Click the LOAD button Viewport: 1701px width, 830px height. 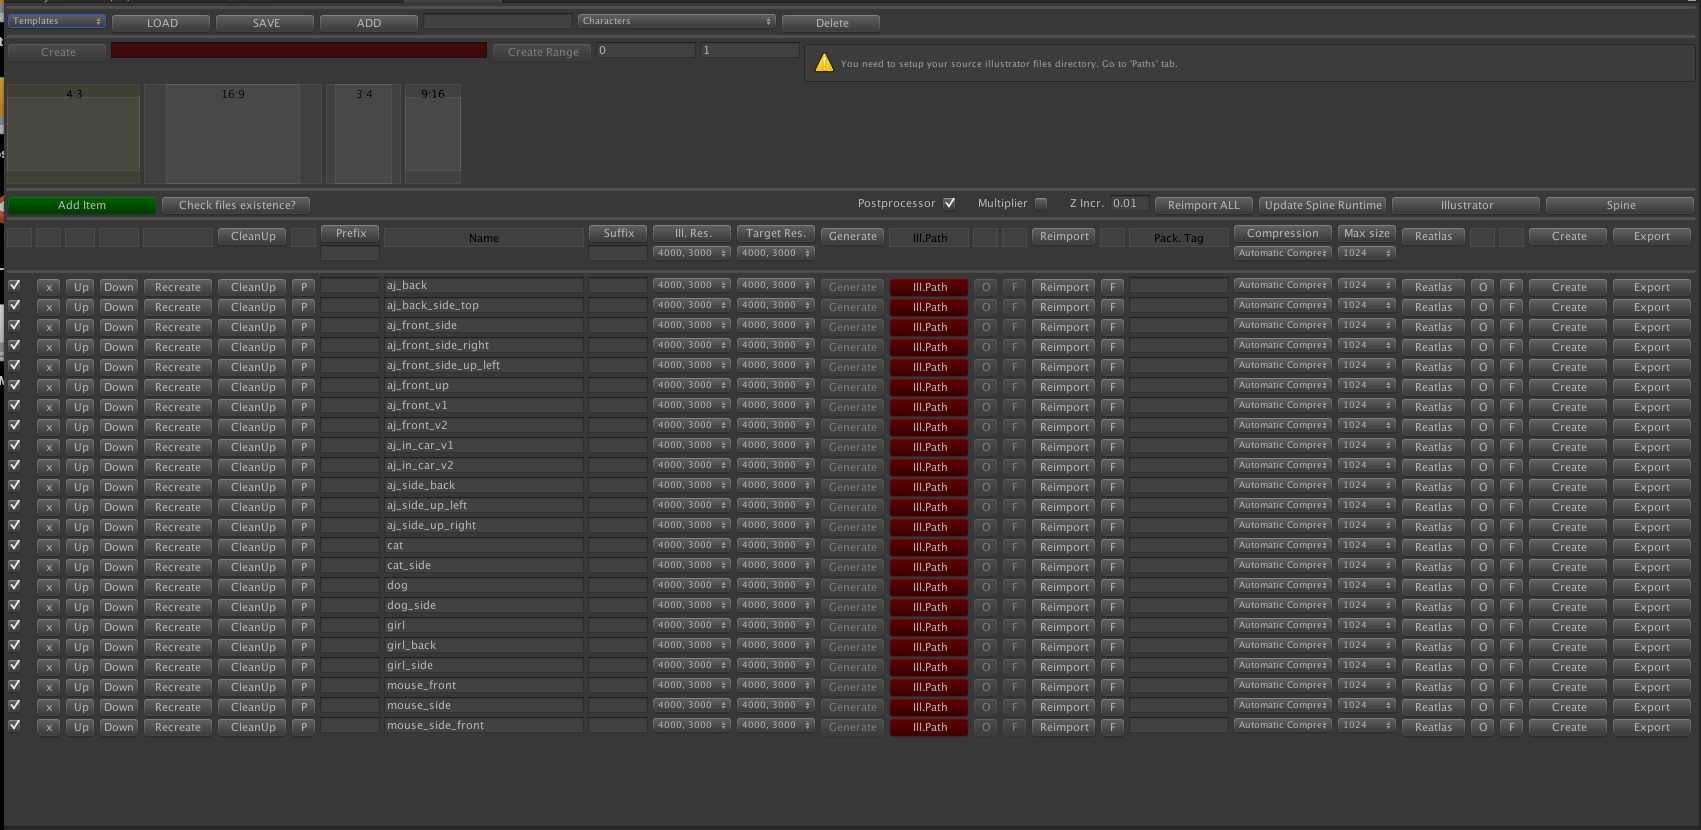coord(162,23)
